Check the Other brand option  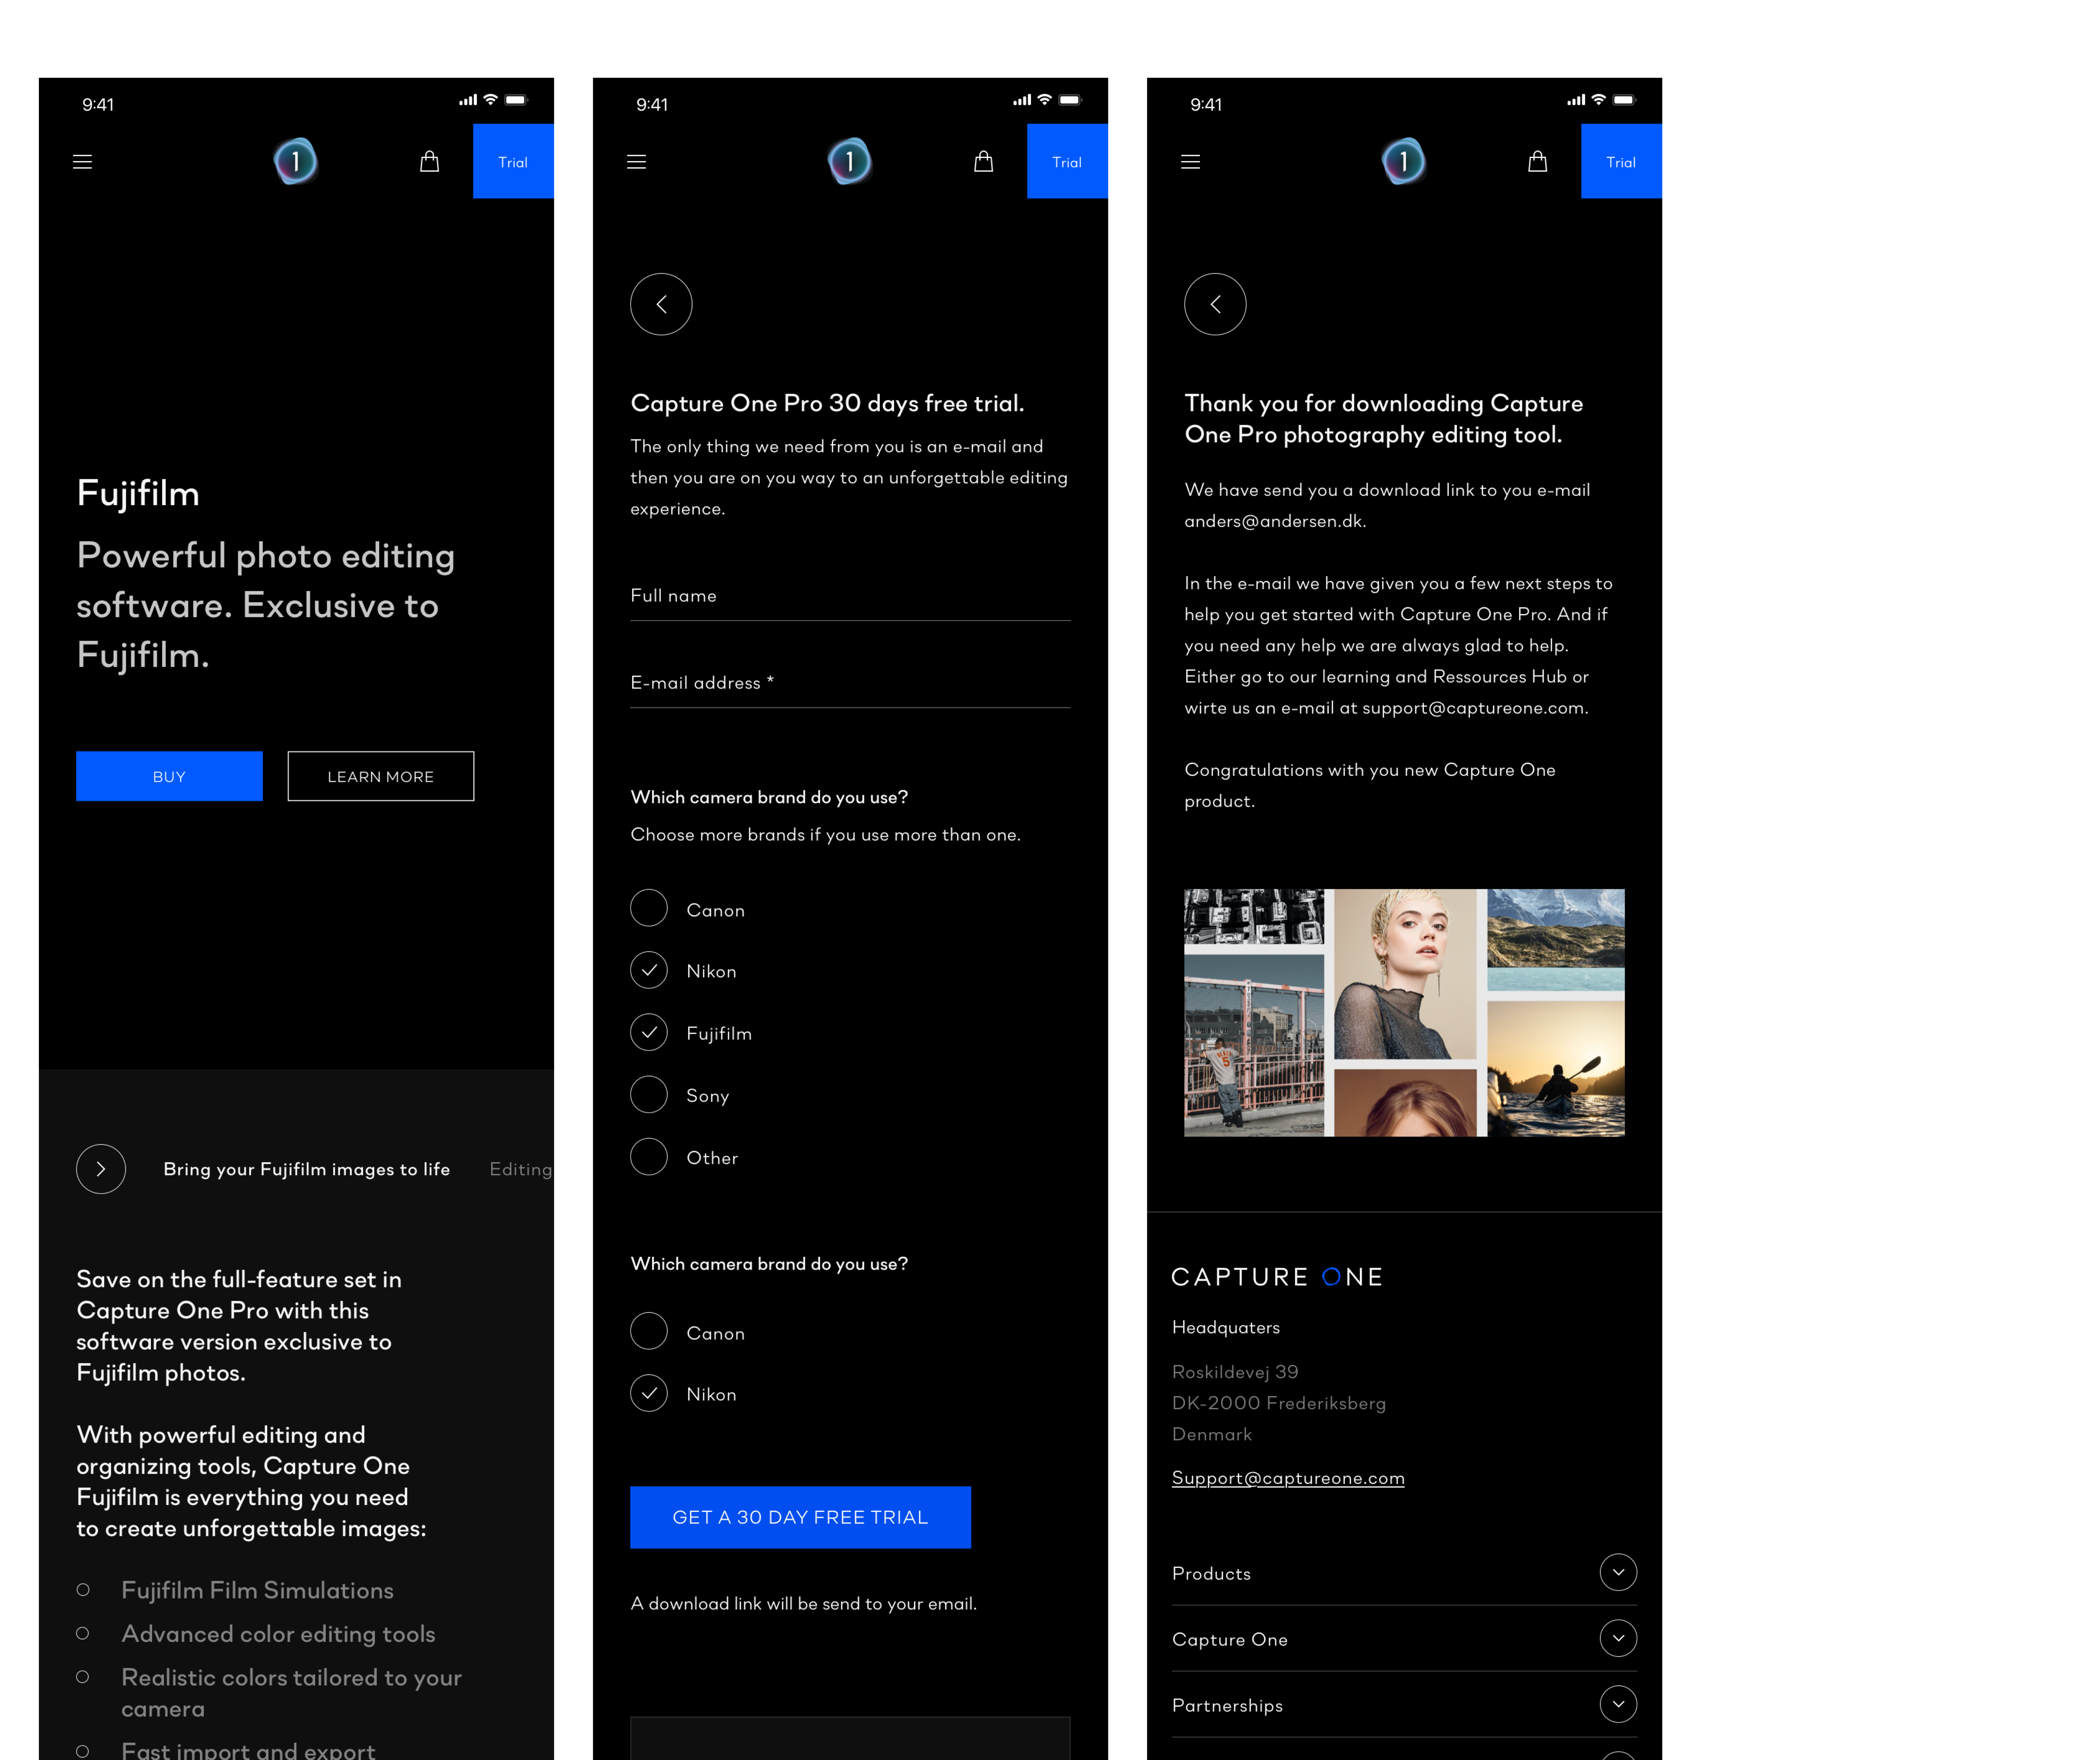coord(649,1156)
